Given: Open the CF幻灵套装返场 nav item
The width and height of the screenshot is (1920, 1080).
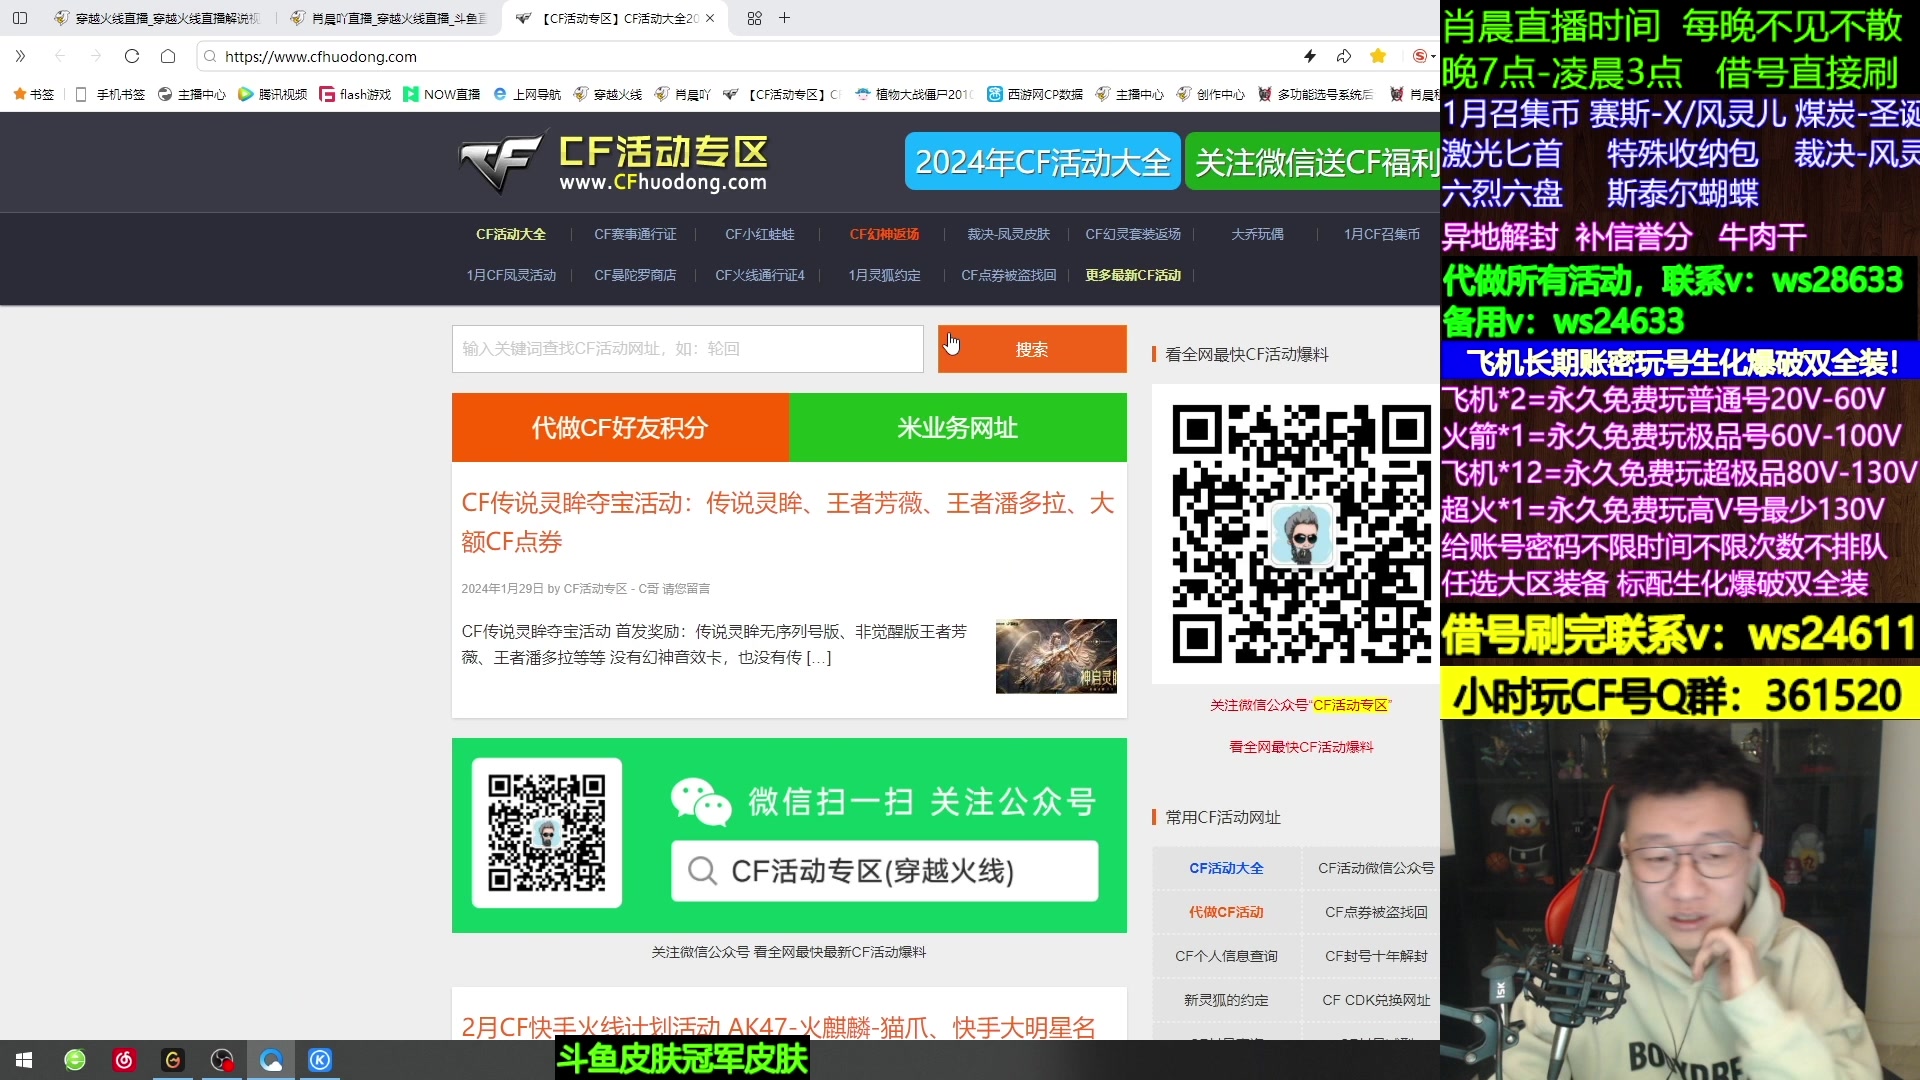Looking at the screenshot, I should click(x=1133, y=234).
